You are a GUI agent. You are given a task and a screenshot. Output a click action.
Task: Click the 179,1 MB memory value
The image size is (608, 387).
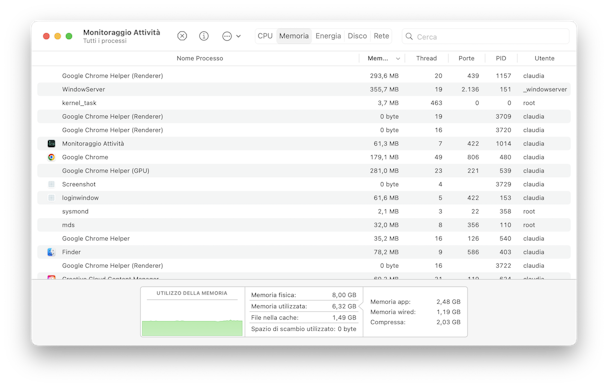click(384, 157)
